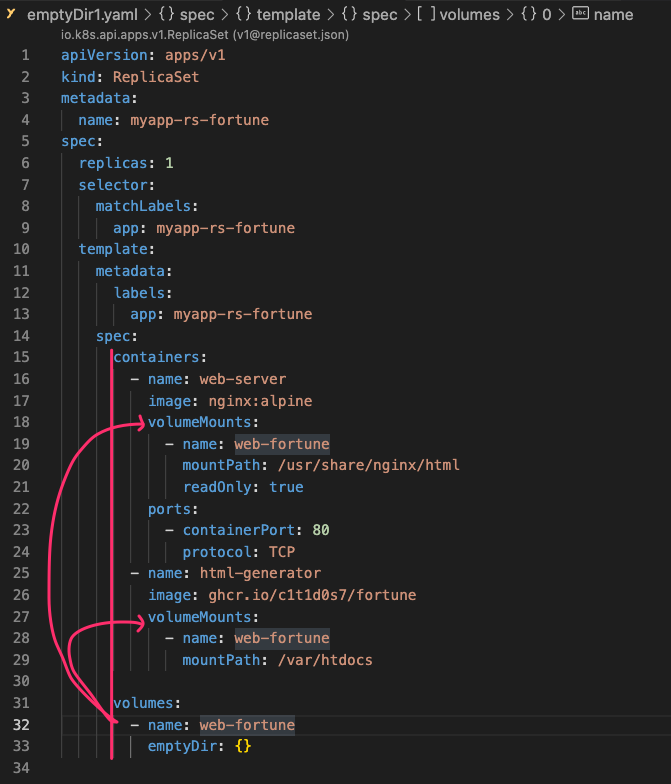The height and width of the screenshot is (784, 671).
Task: Click the image key on line 17
Action: (170, 401)
